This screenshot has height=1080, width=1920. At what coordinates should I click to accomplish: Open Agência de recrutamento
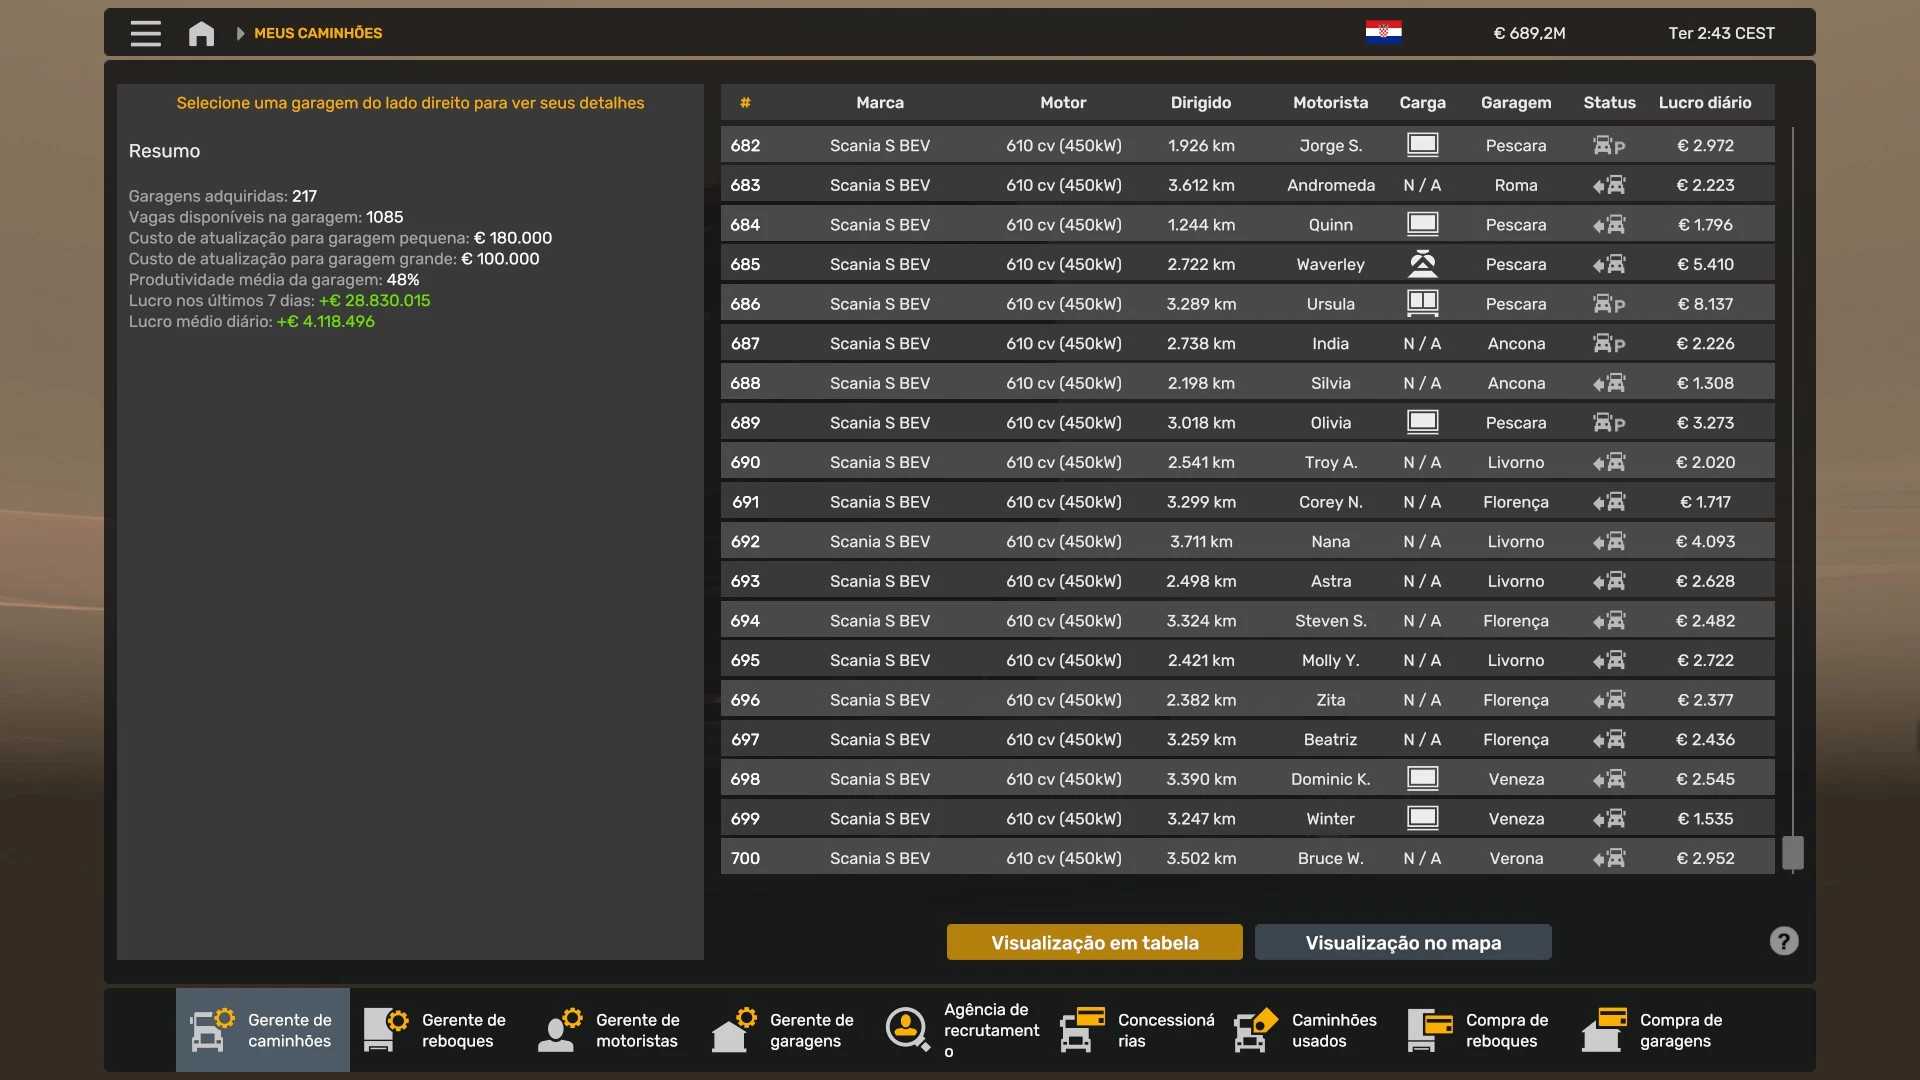pos(960,1030)
